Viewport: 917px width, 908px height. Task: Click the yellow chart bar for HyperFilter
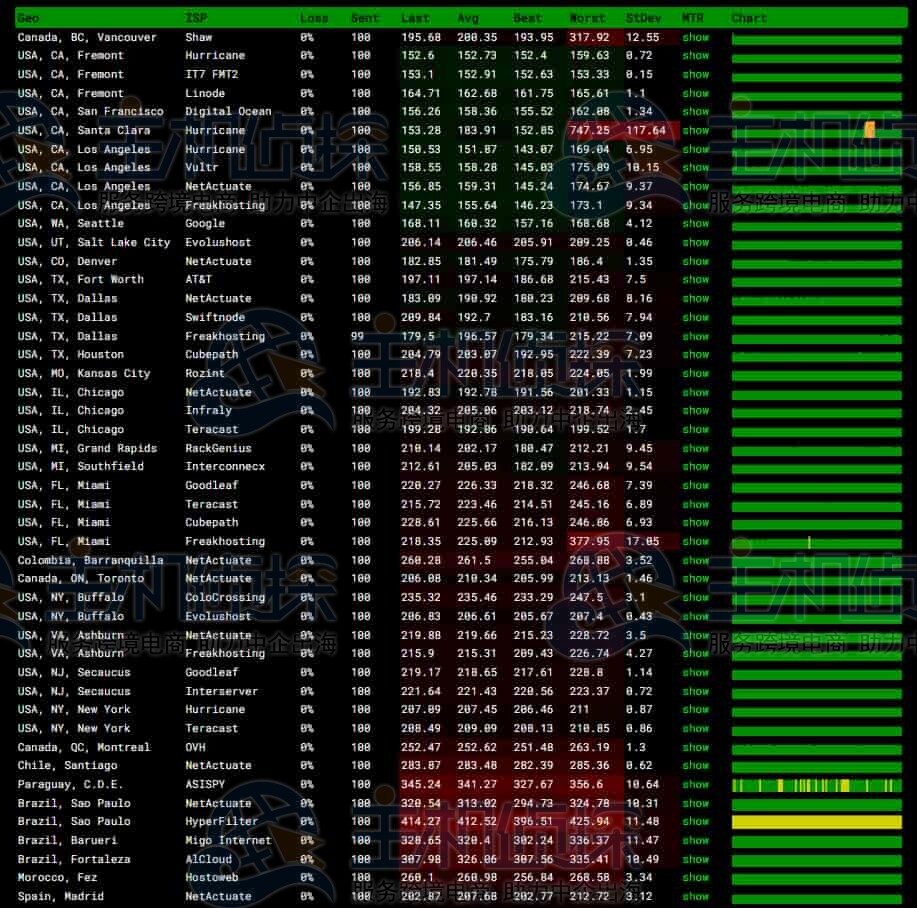tap(816, 822)
